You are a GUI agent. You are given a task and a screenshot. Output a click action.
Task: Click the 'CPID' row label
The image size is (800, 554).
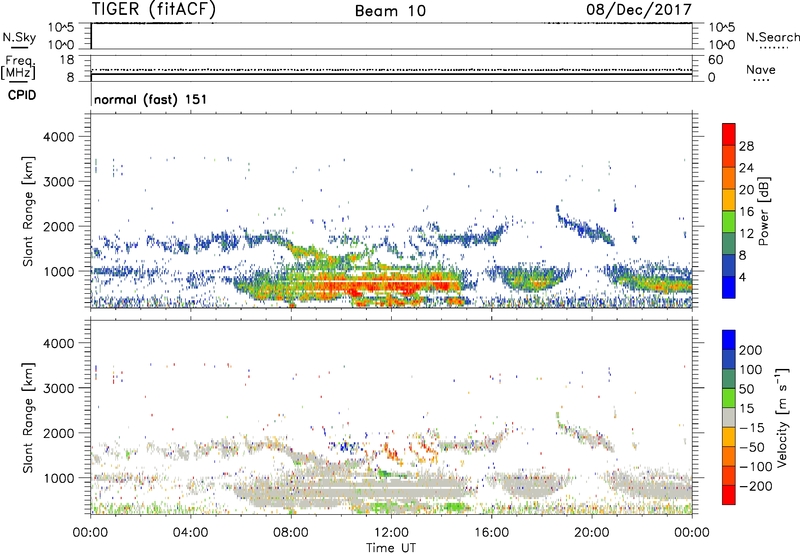pos(22,95)
